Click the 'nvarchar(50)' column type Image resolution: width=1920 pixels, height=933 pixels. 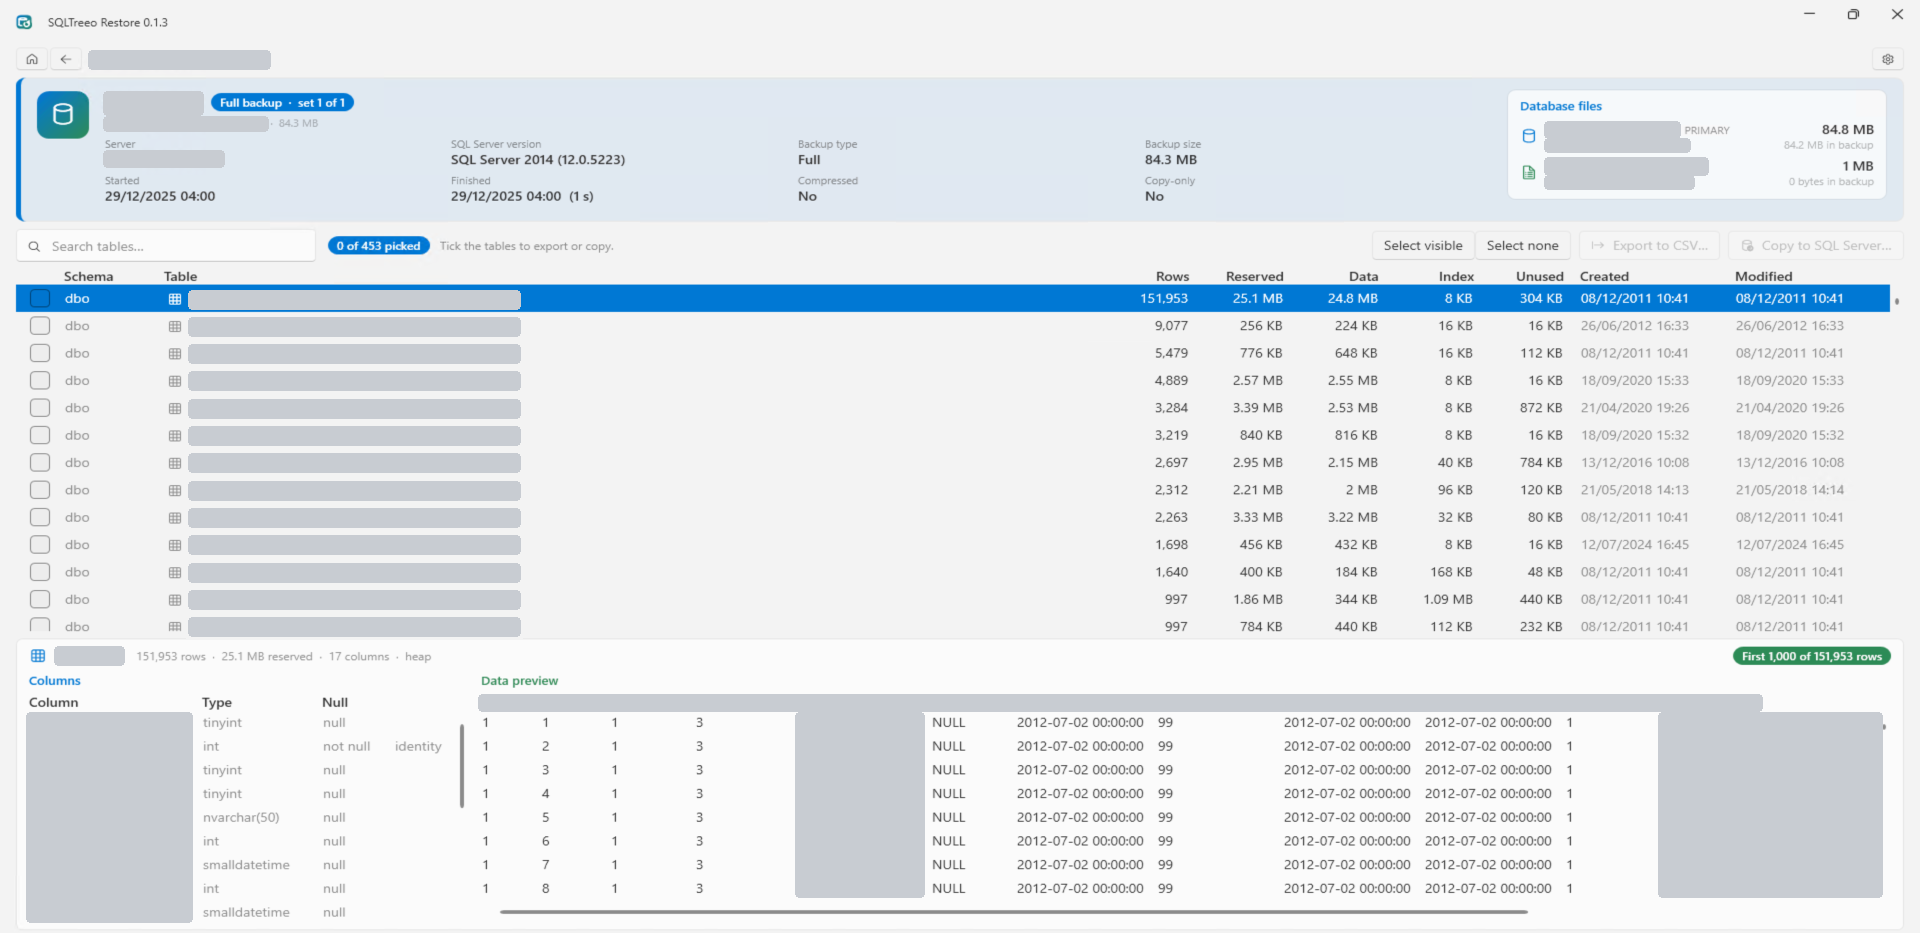(x=241, y=817)
